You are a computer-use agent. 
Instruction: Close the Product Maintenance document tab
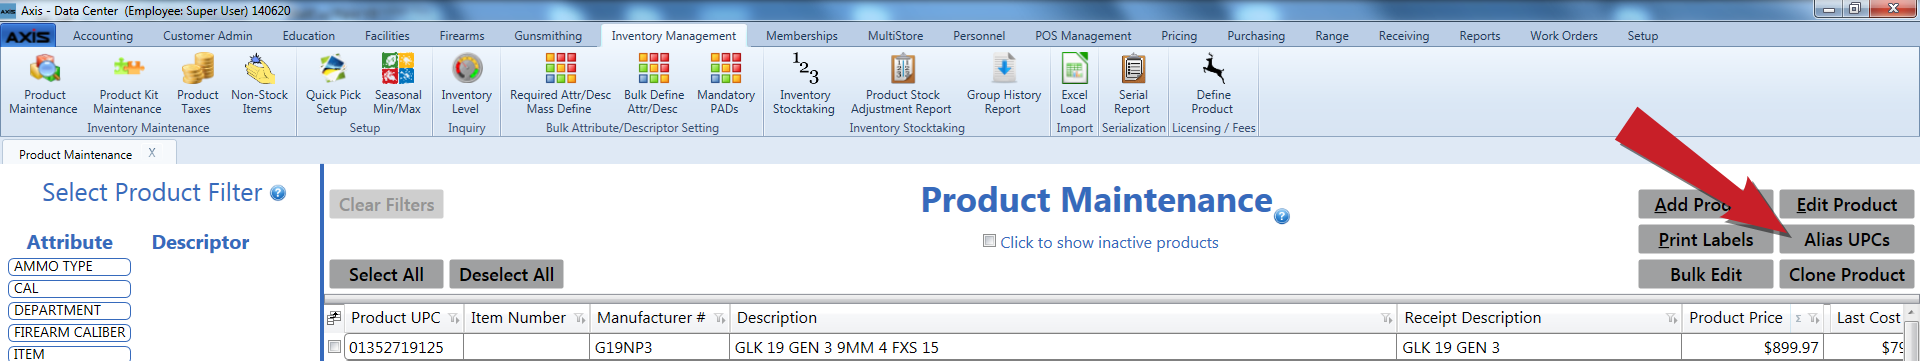(152, 153)
